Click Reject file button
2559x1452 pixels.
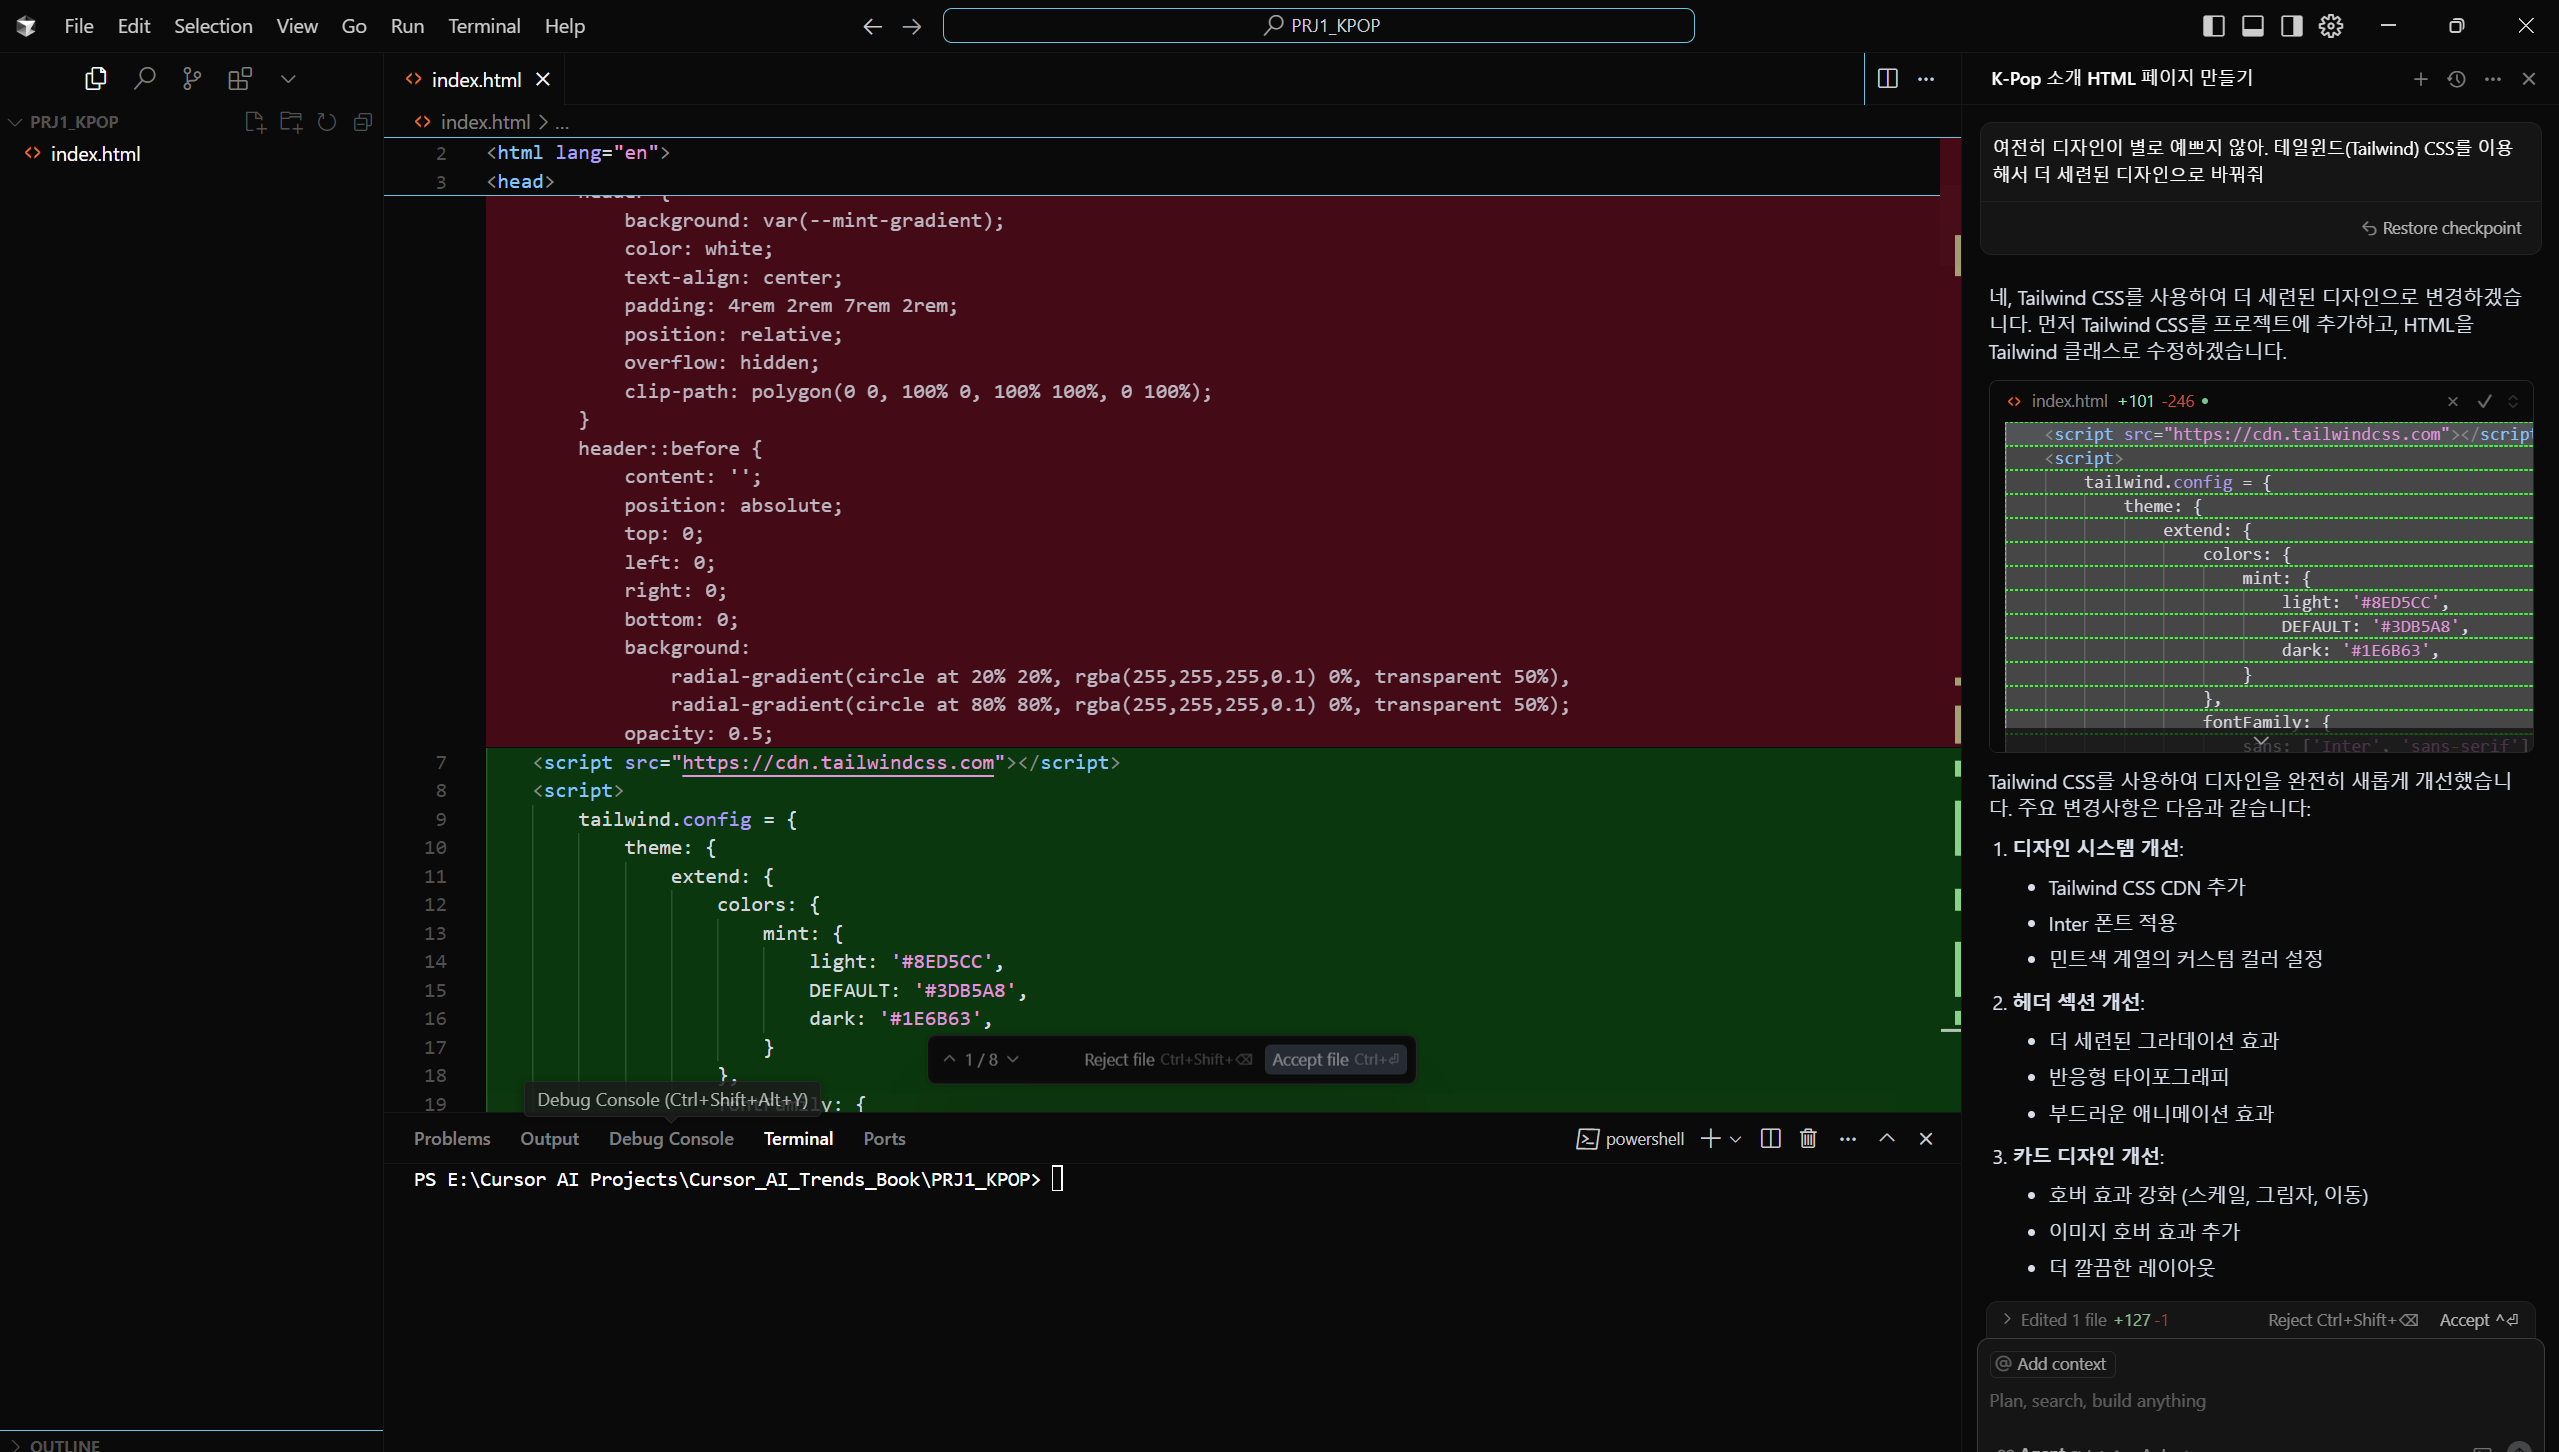1167,1059
